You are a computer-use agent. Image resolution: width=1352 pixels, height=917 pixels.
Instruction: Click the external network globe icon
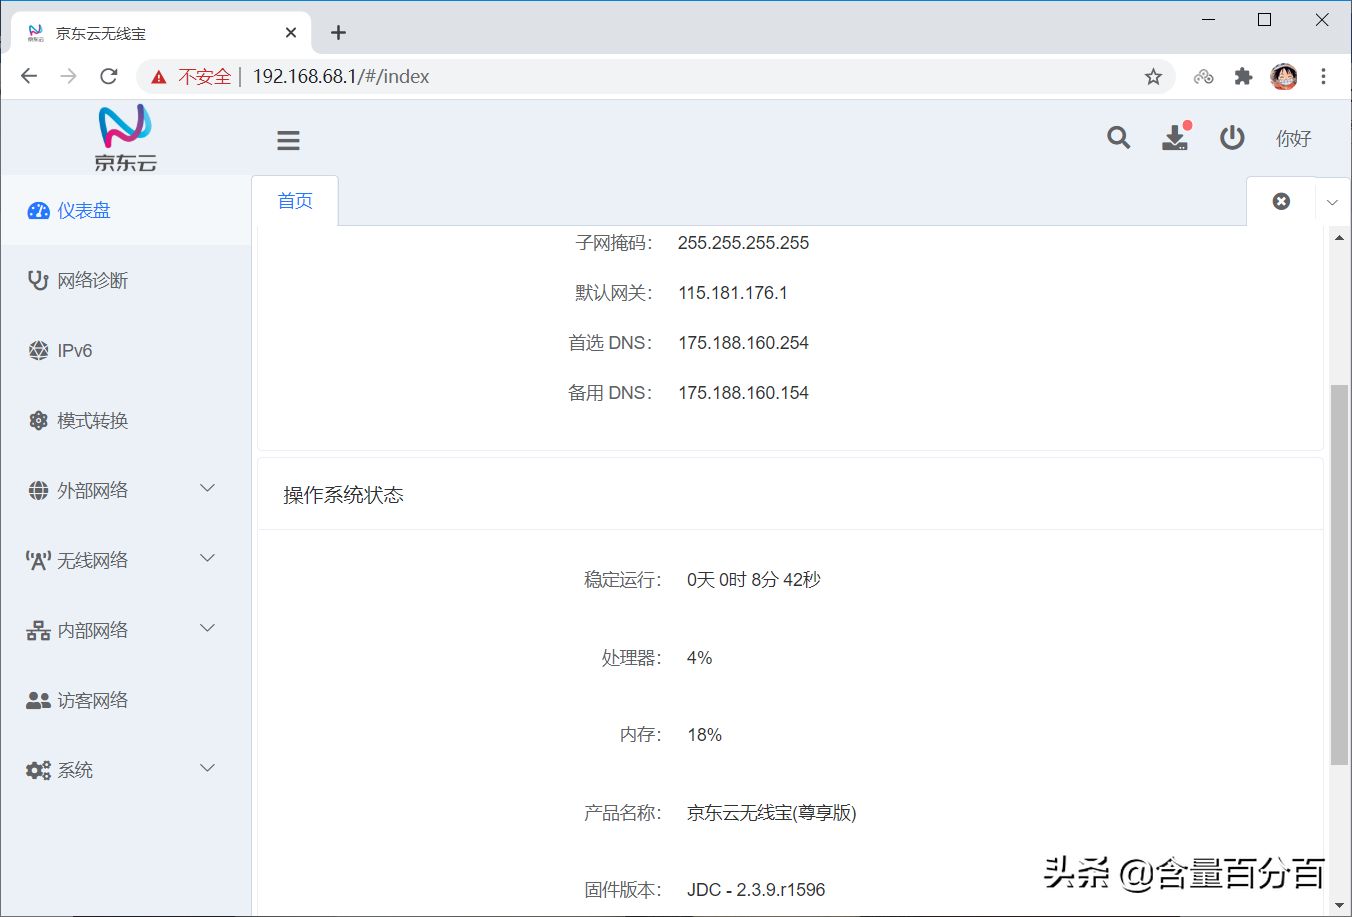pyautogui.click(x=38, y=491)
